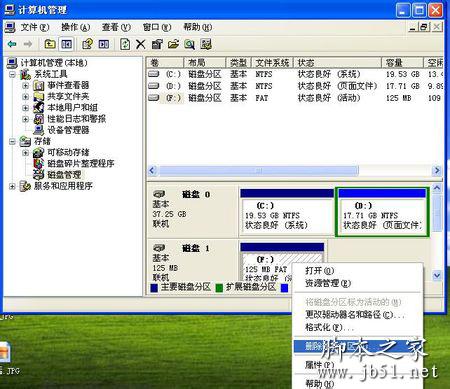Click the volume list horizontal scrollbar thumb
This screenshot has width=450, height=389.
click(x=259, y=171)
